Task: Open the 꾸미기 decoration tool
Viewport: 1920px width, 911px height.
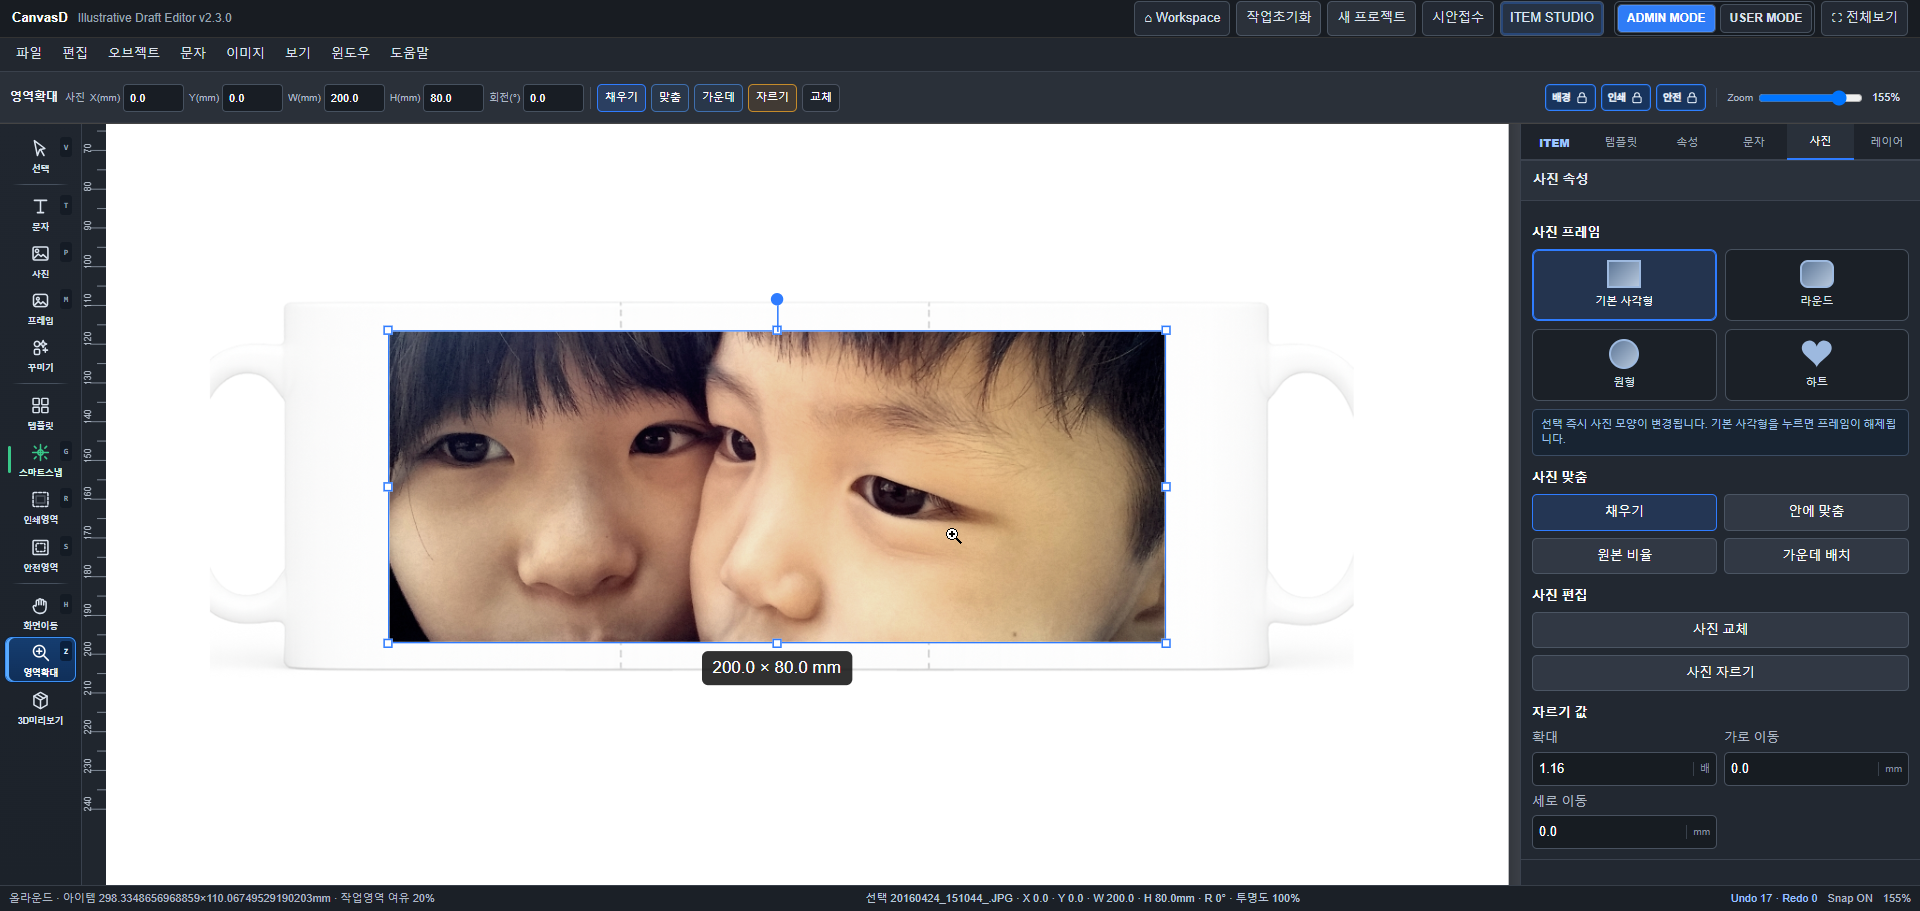Action: pyautogui.click(x=40, y=355)
